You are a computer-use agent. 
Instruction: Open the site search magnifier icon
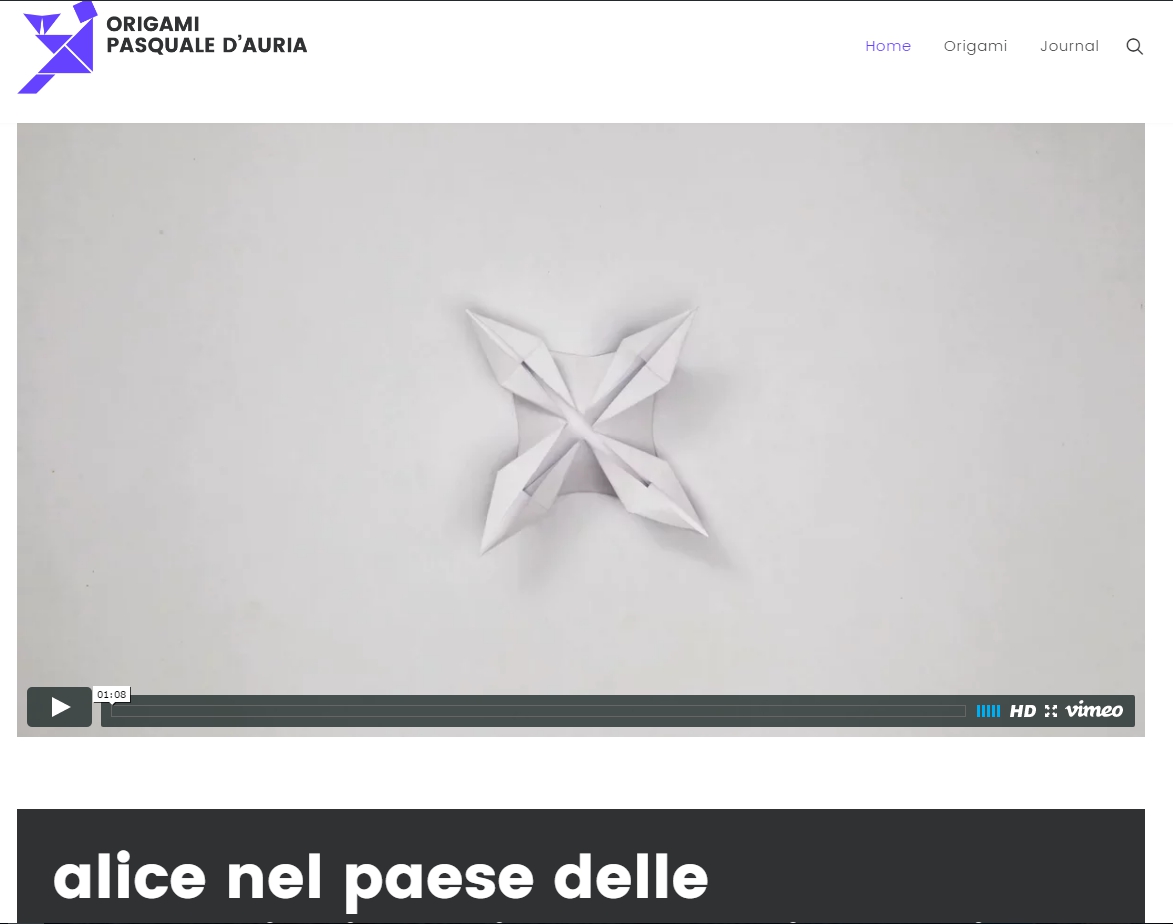click(x=1134, y=46)
